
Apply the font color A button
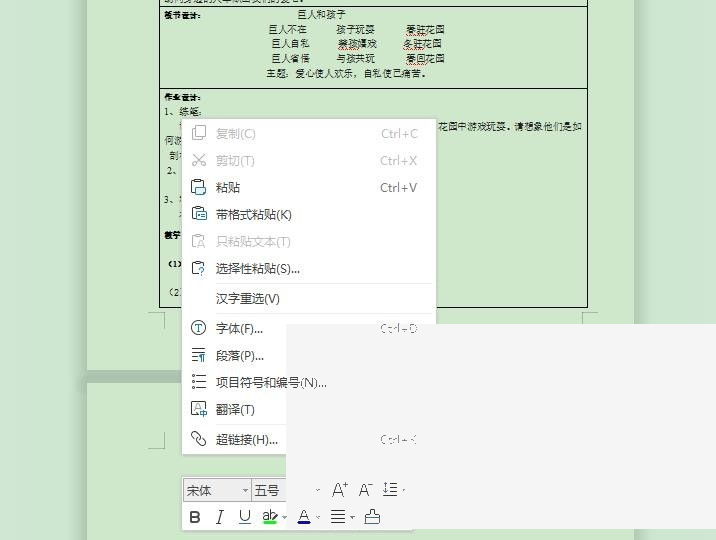pos(304,517)
